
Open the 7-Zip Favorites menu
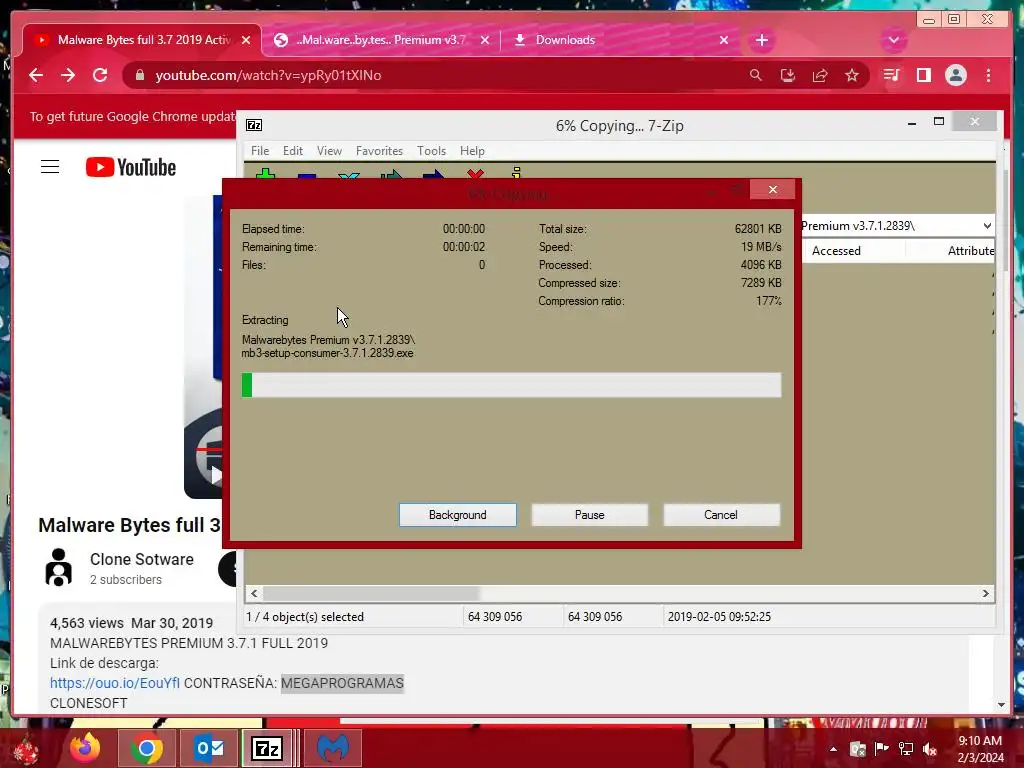(379, 151)
